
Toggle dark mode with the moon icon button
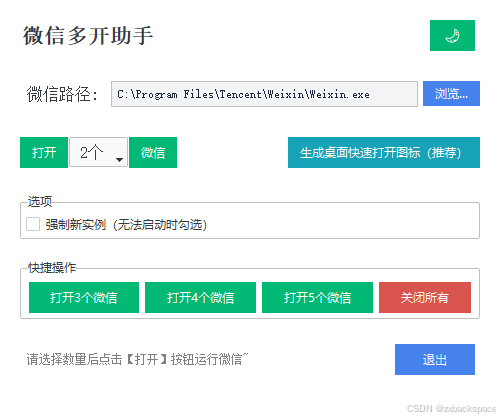point(452,35)
